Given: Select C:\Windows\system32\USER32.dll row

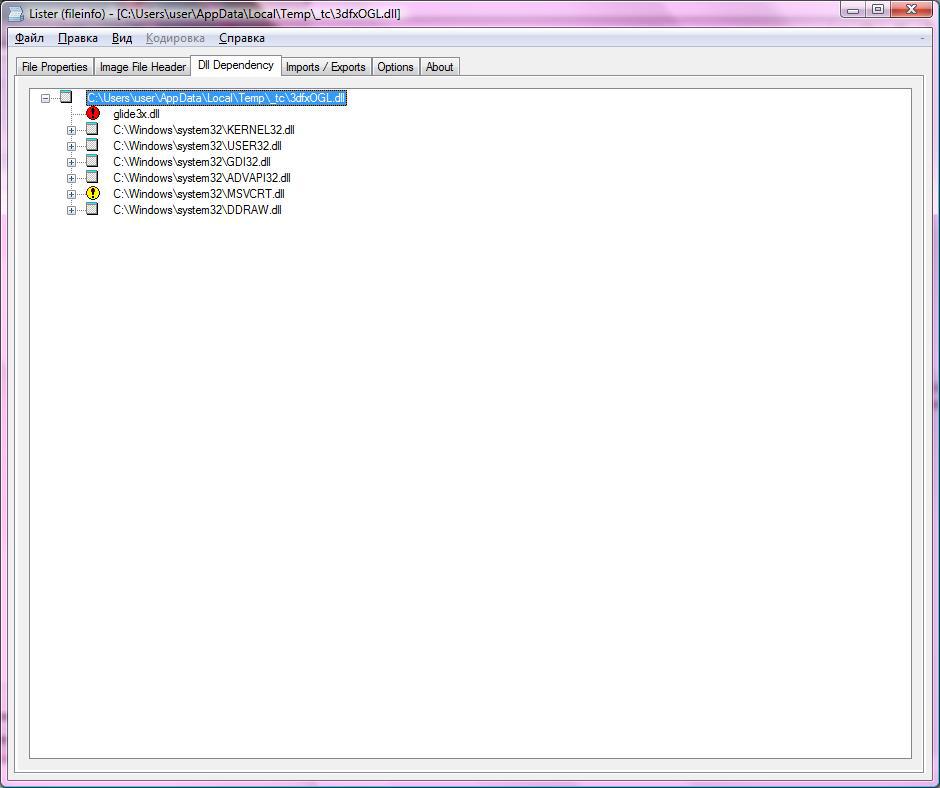Looking at the screenshot, I should tap(197, 146).
